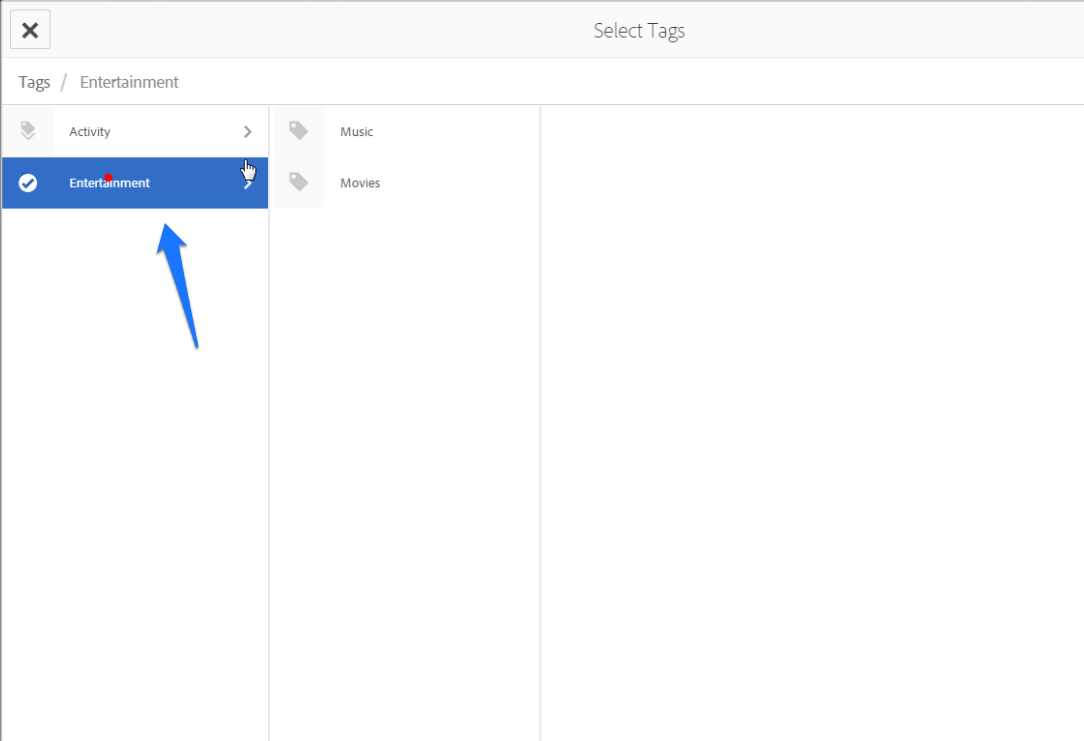Click the gray tag badge in the Music row
Screen dimensions: 1084x741
(298, 131)
